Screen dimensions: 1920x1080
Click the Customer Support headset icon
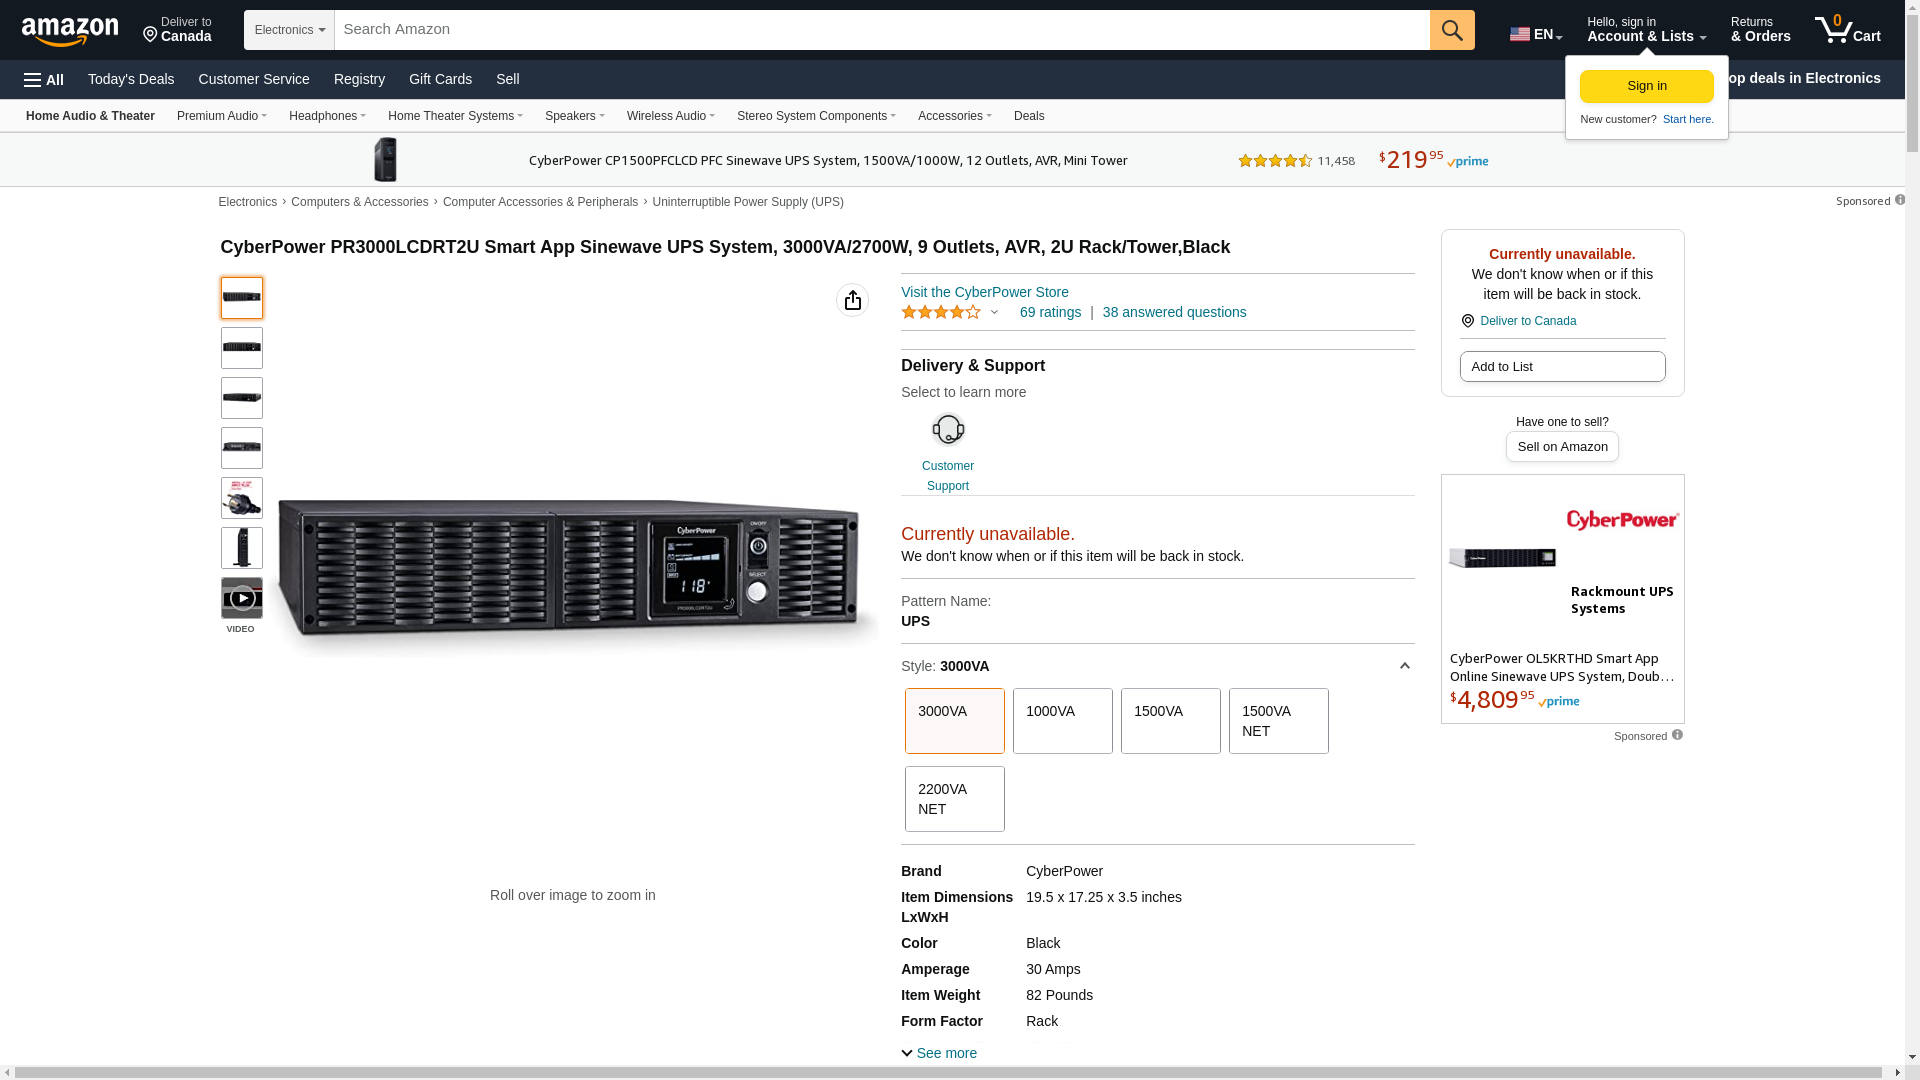click(947, 430)
